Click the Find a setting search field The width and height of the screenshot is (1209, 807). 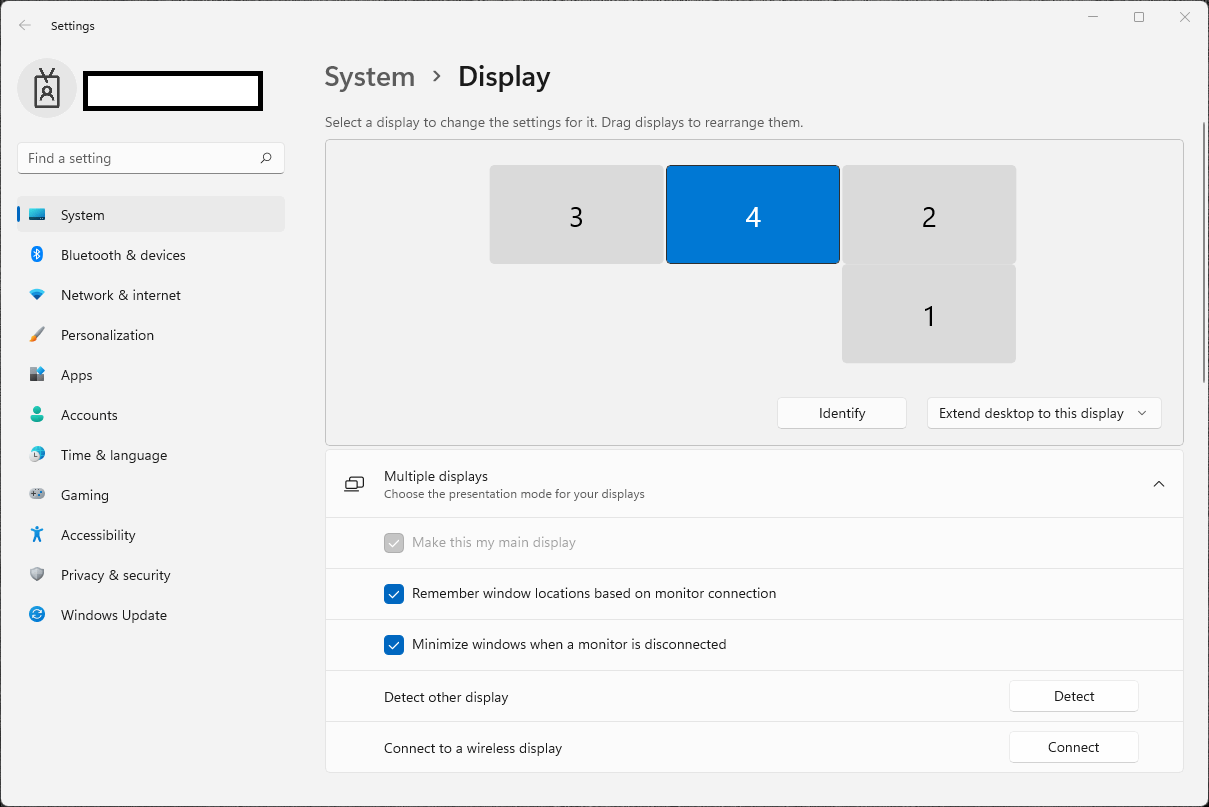pyautogui.click(x=151, y=158)
